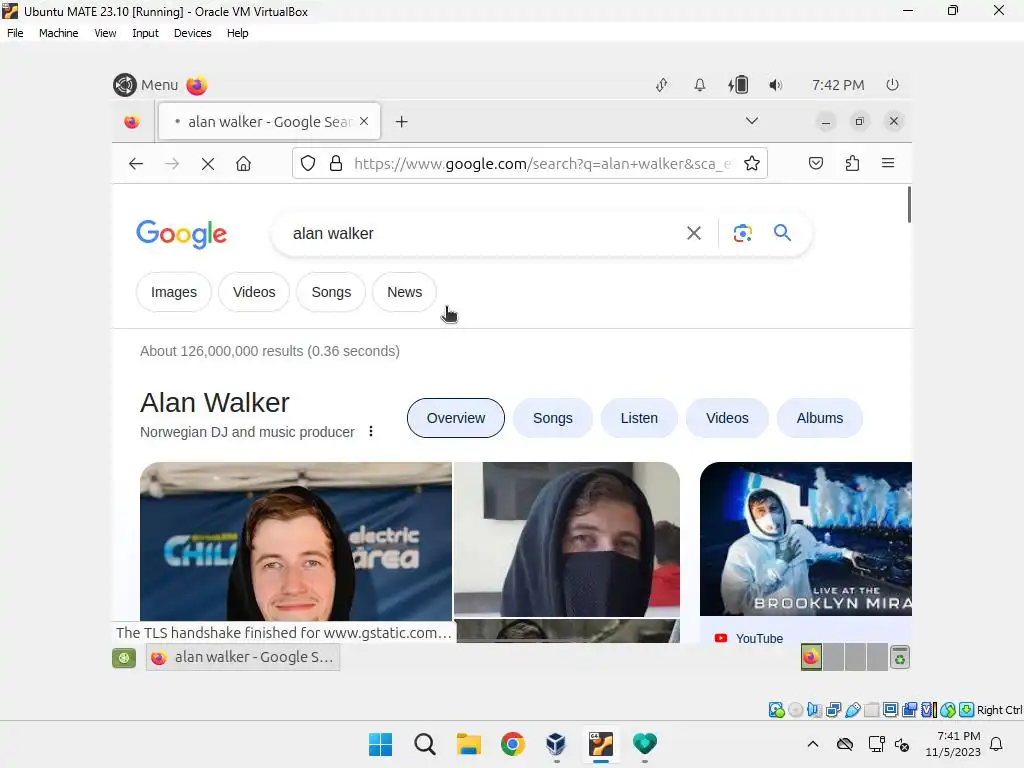Filter results by Images
The width and height of the screenshot is (1024, 768).
(174, 292)
